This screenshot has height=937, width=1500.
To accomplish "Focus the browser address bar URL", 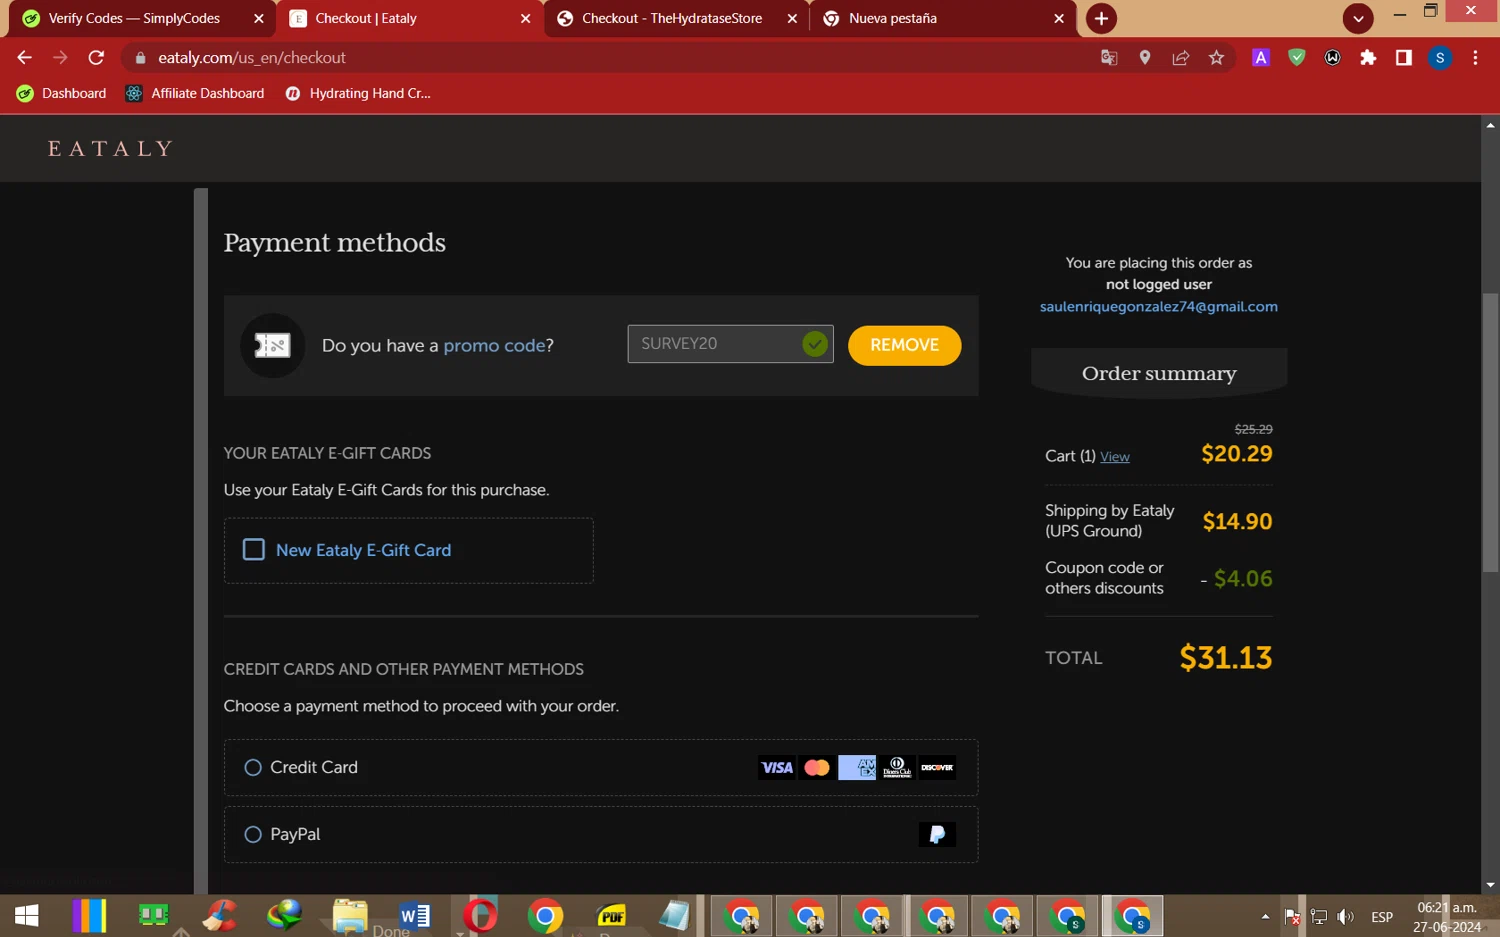I will [x=252, y=58].
